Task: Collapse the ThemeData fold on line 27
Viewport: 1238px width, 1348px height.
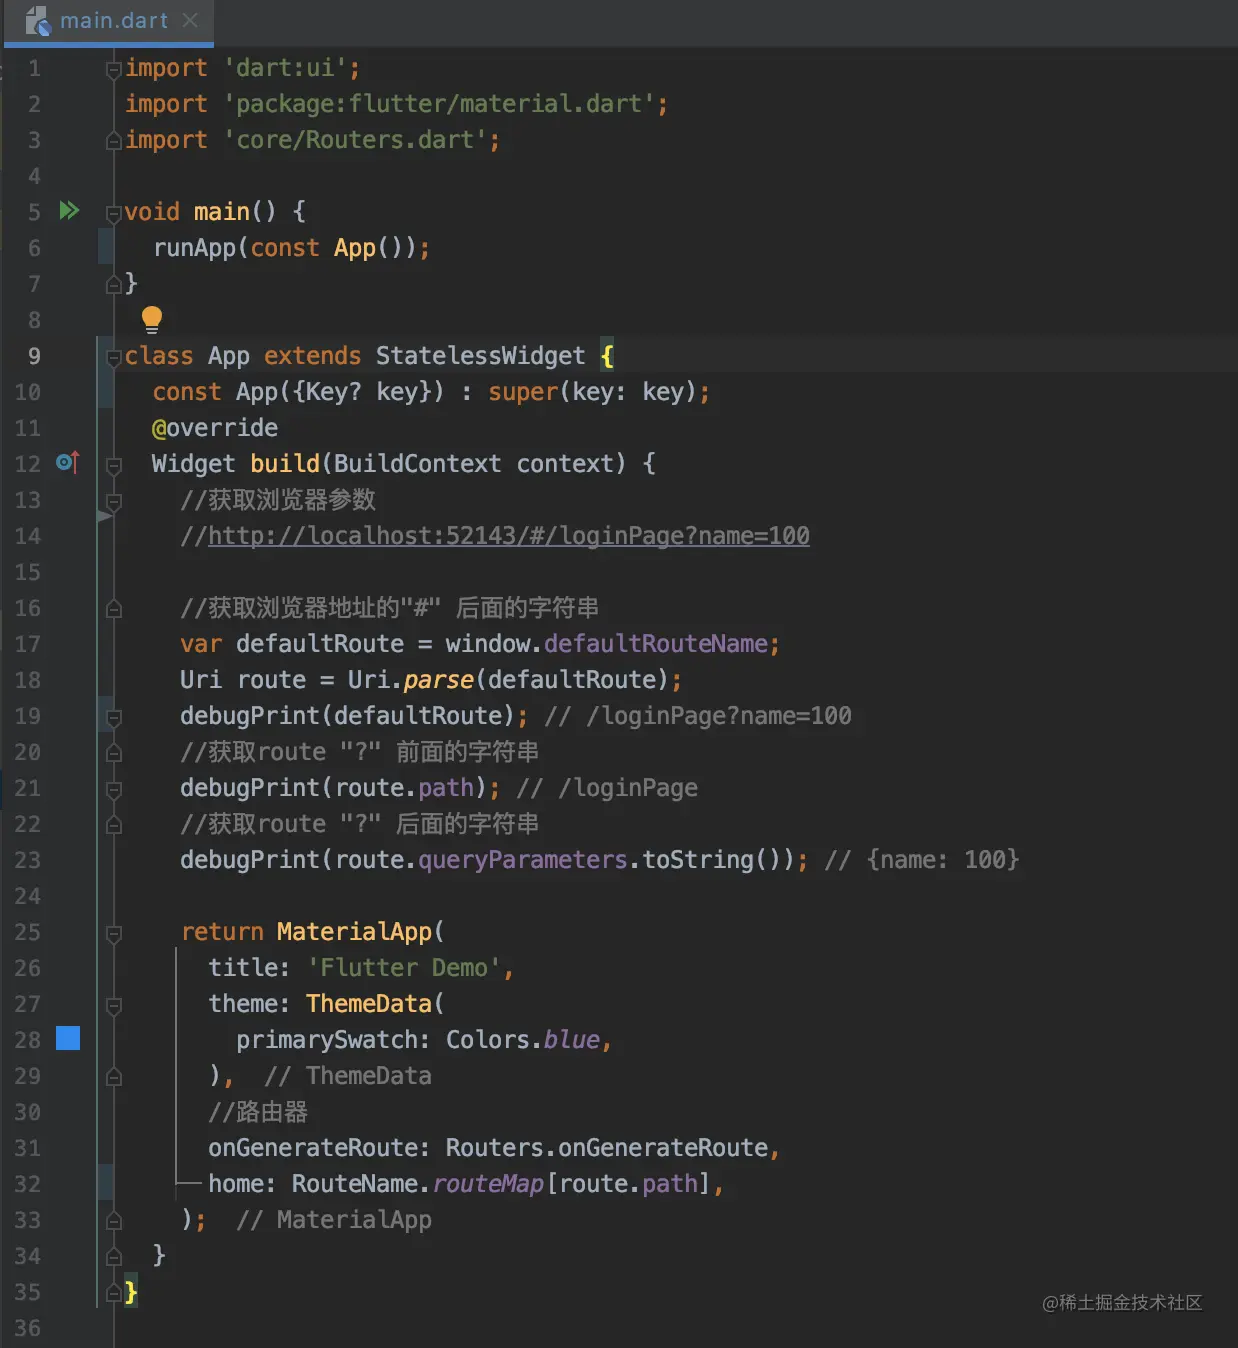Action: [114, 1005]
